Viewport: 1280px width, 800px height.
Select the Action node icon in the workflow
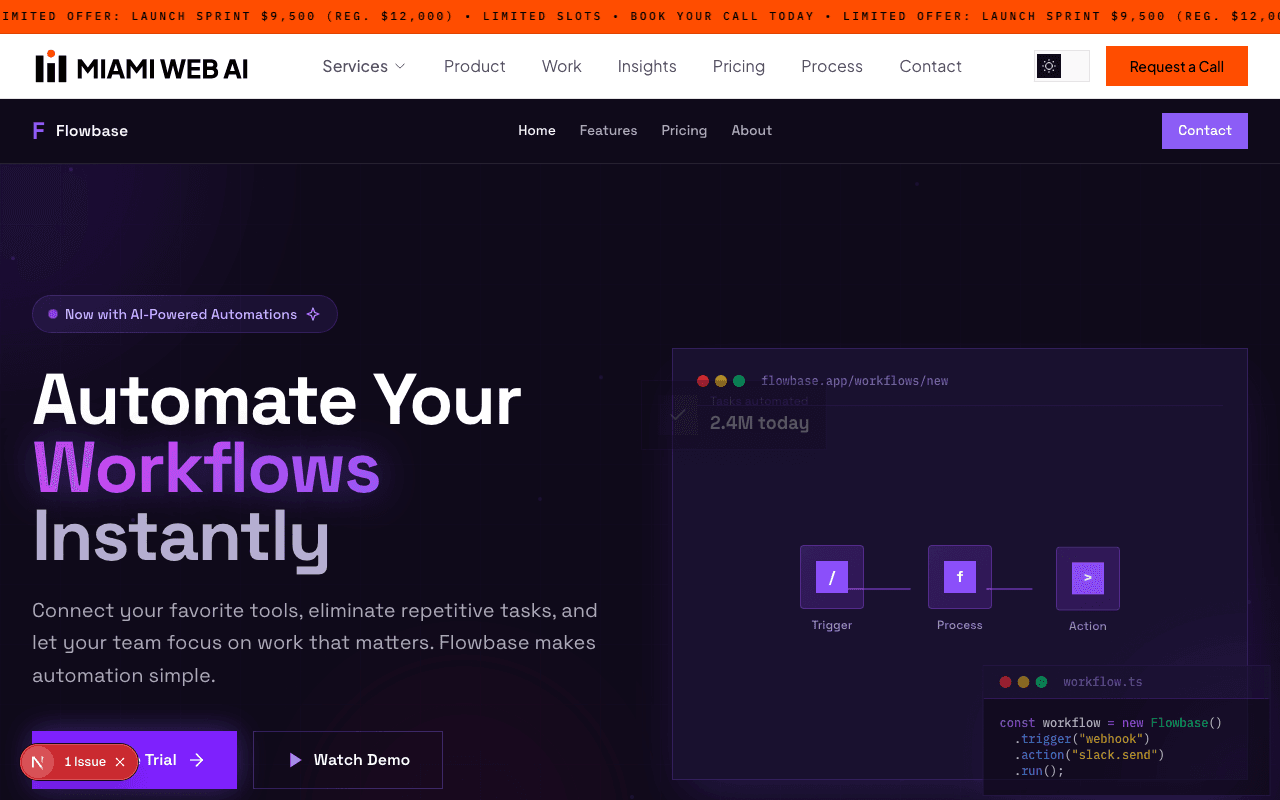click(1087, 577)
